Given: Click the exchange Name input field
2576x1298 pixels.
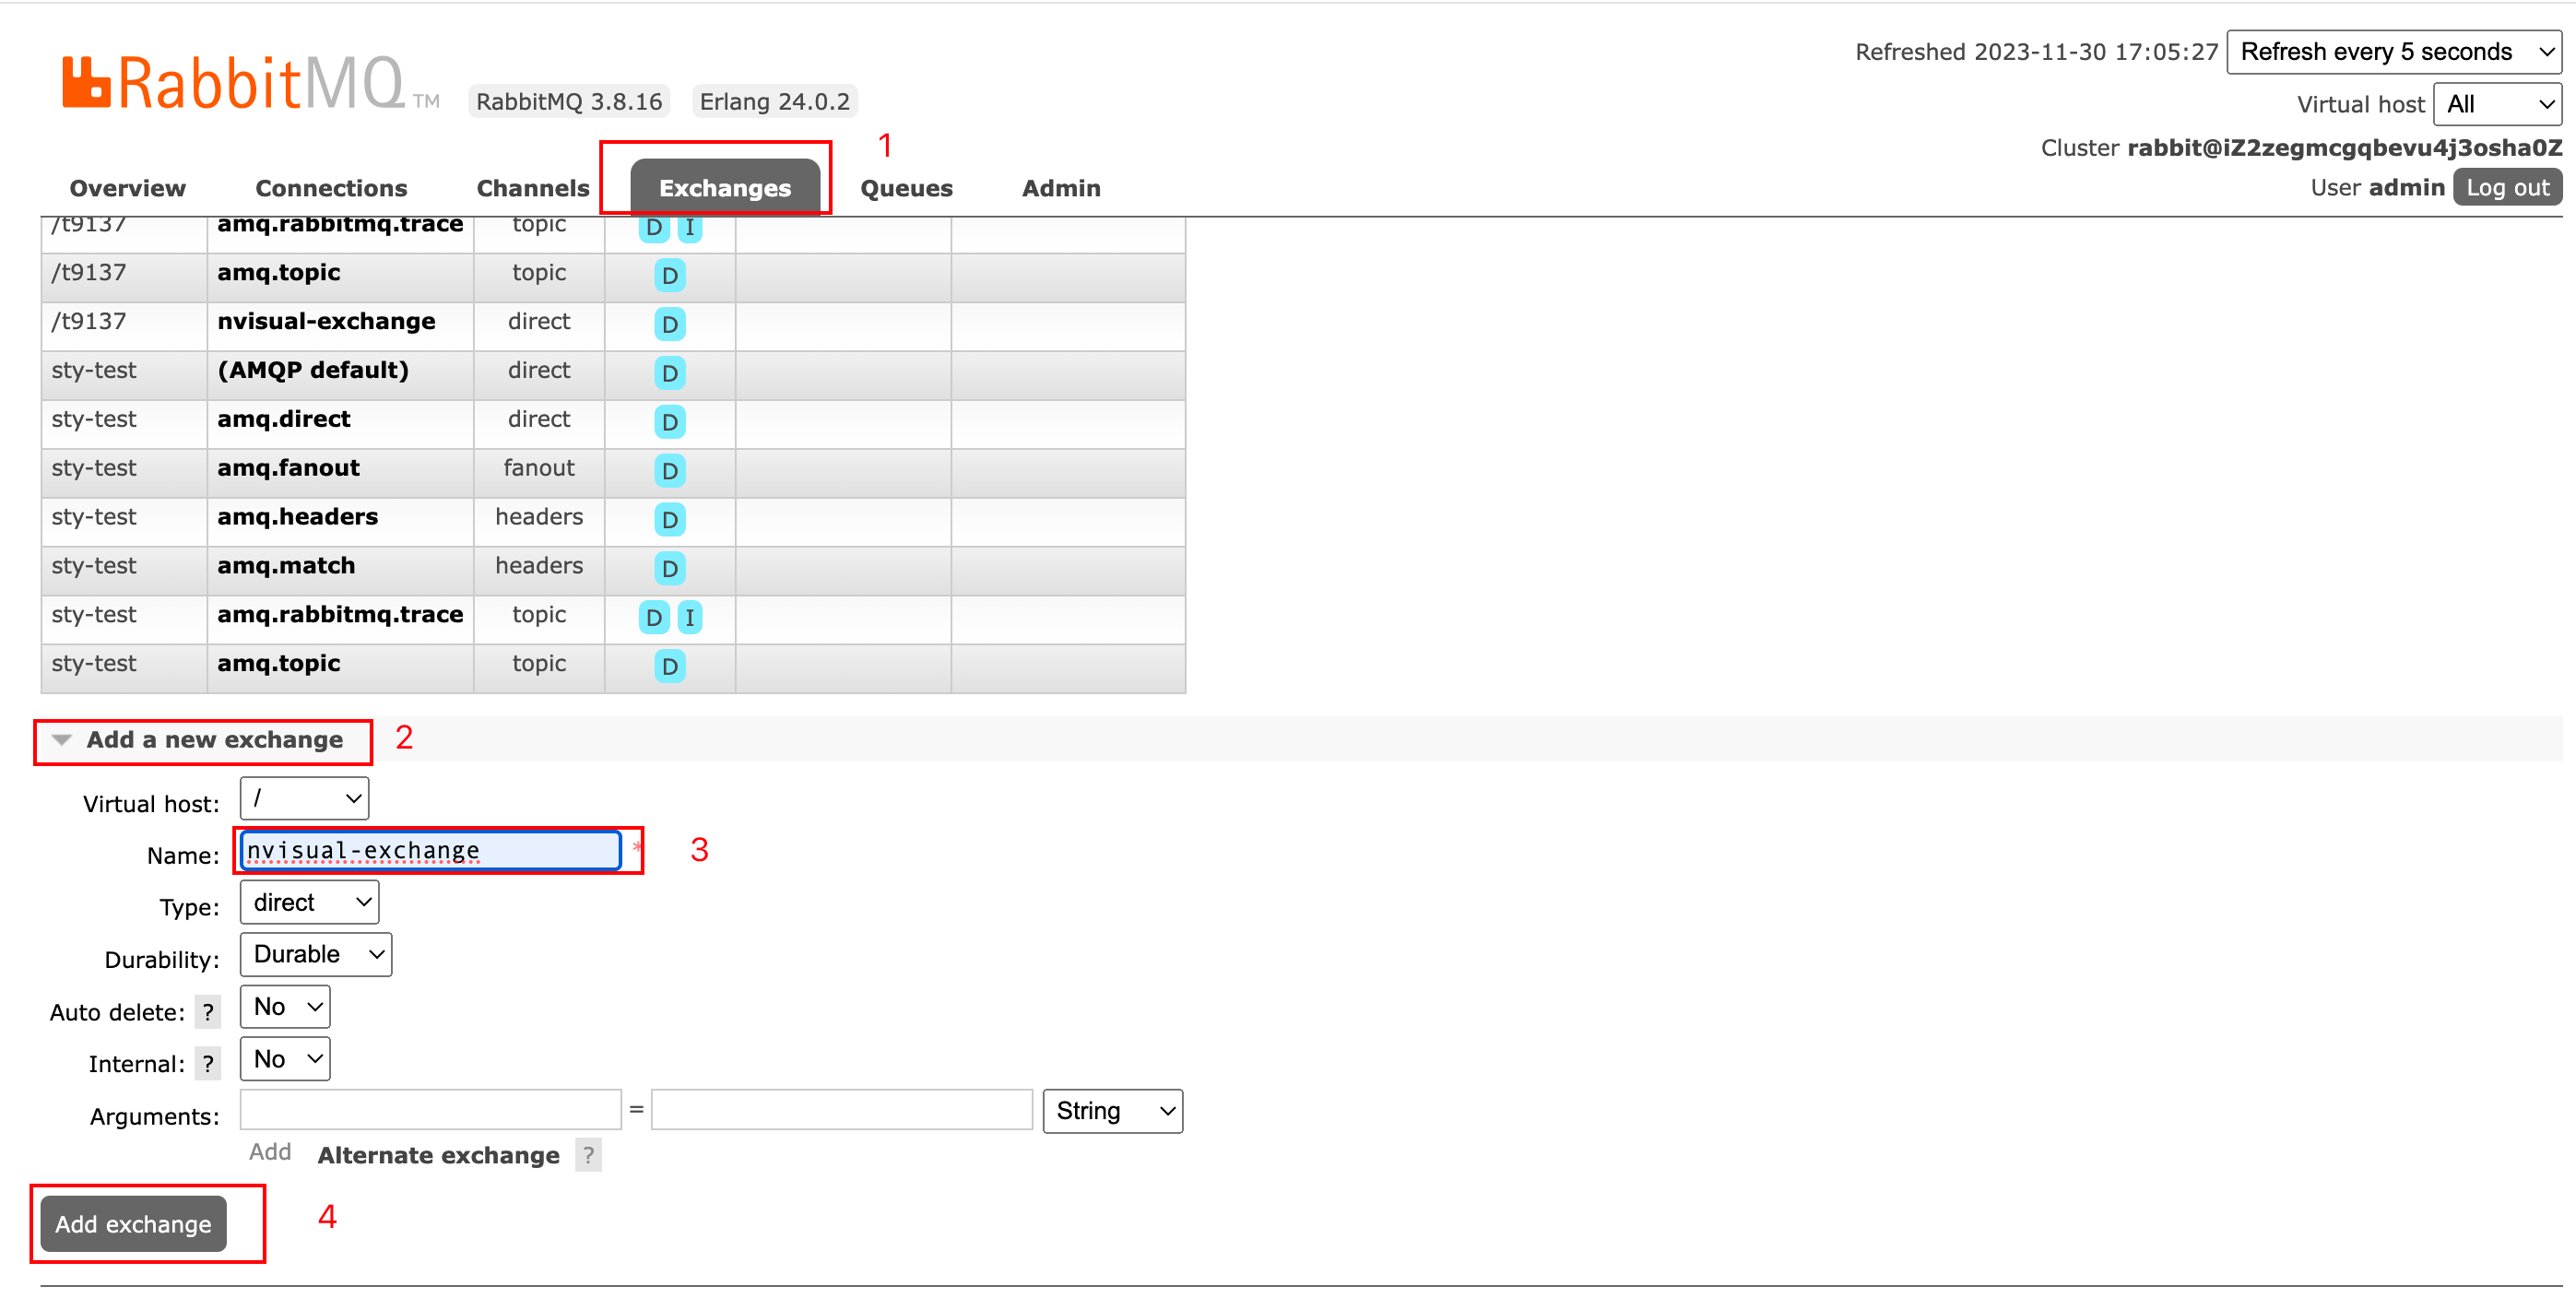Looking at the screenshot, I should click(430, 850).
